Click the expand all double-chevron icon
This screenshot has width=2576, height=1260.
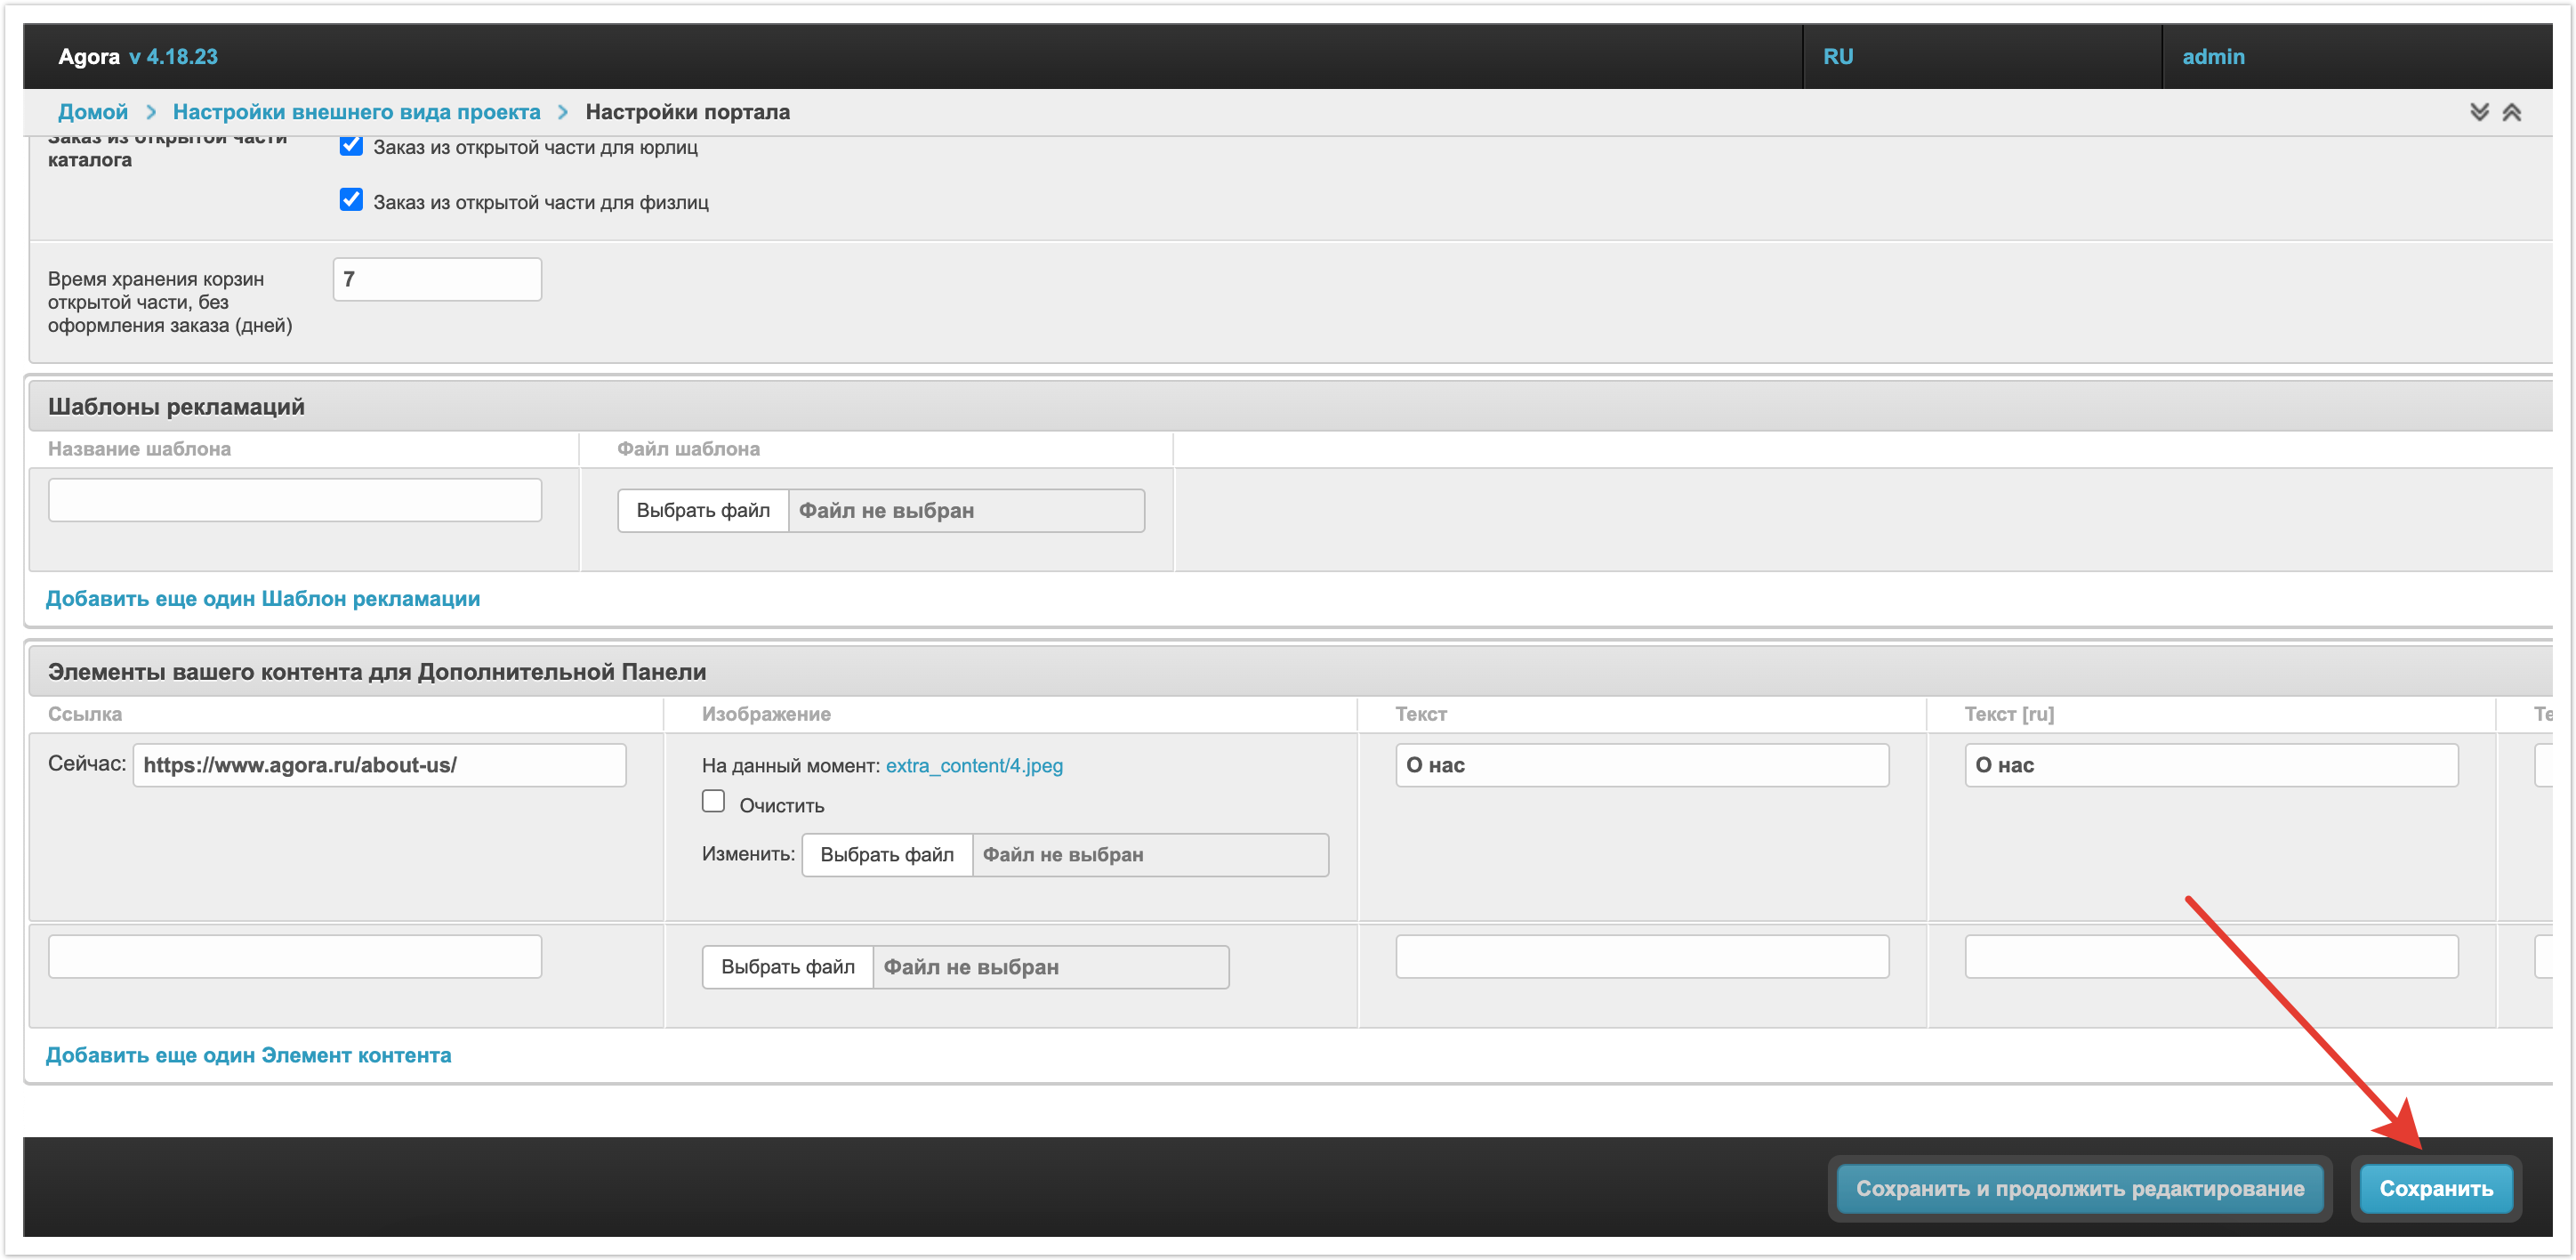click(2478, 112)
